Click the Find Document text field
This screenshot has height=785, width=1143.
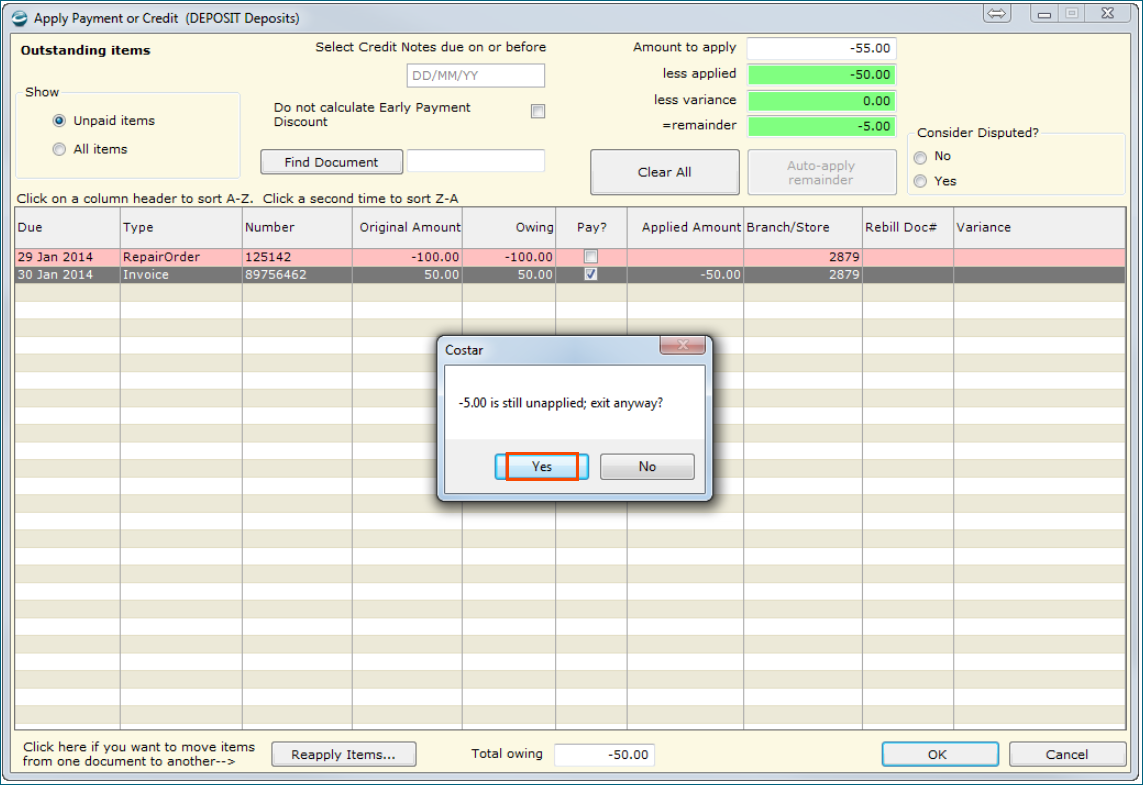point(475,161)
